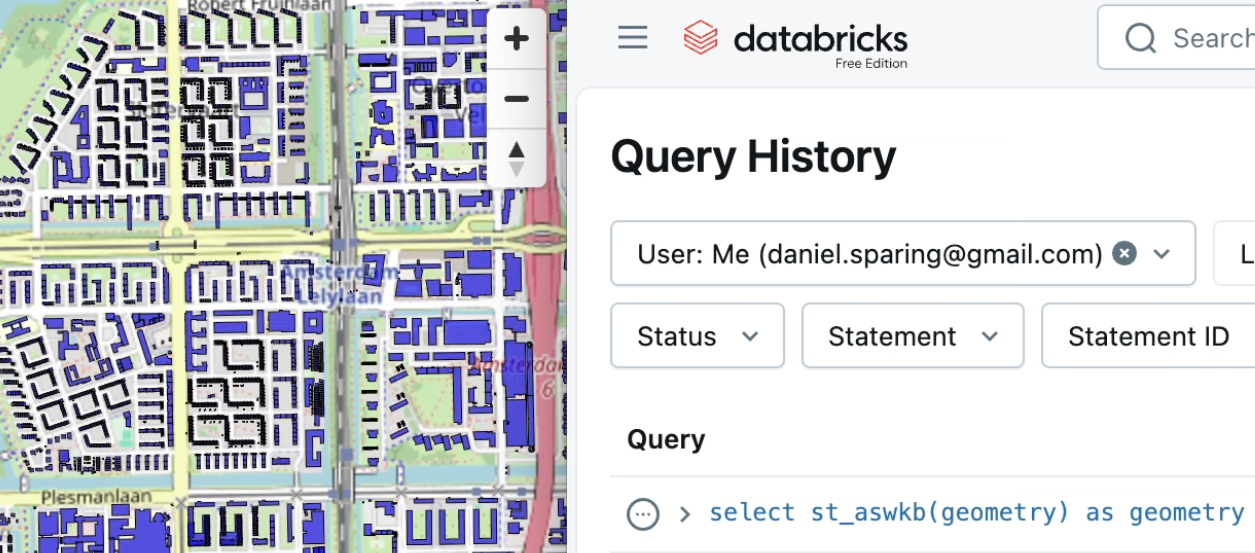Image resolution: width=1255 pixels, height=553 pixels.
Task: Expand the select st_aswkb query row
Action: pyautogui.click(x=685, y=514)
